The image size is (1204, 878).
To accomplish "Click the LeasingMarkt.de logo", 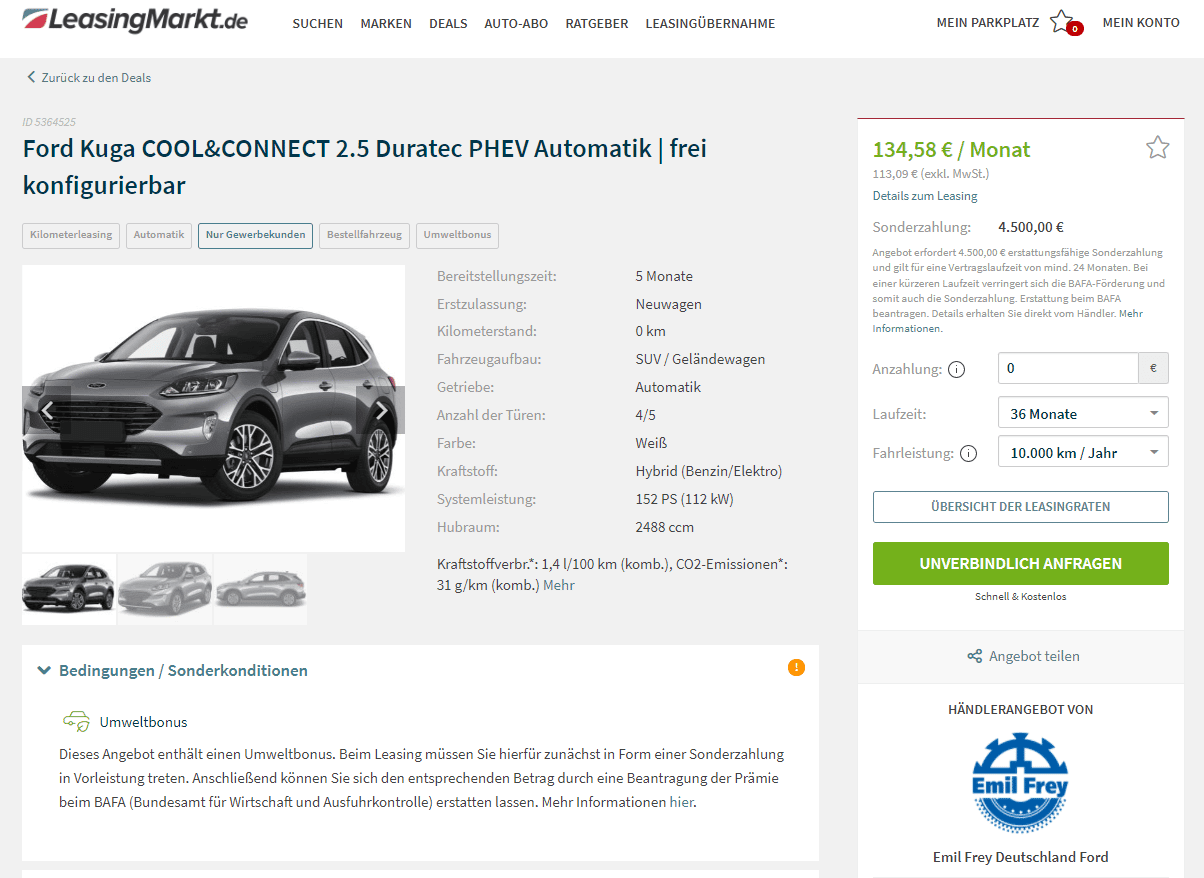I will (x=135, y=19).
